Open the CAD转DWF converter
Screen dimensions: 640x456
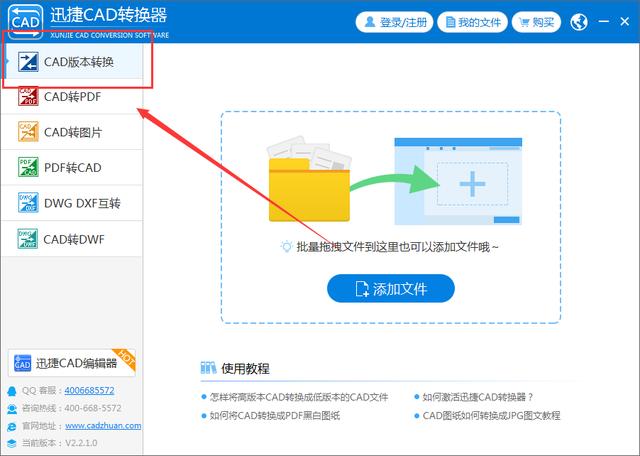pyautogui.click(x=72, y=239)
